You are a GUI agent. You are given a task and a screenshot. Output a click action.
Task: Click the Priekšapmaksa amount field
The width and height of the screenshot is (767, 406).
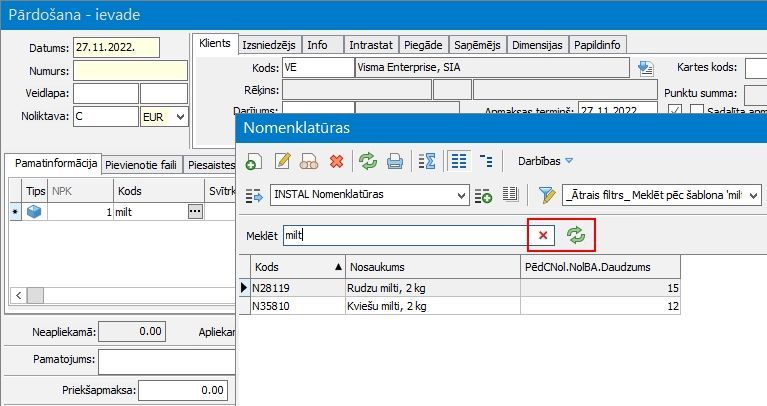[183, 390]
